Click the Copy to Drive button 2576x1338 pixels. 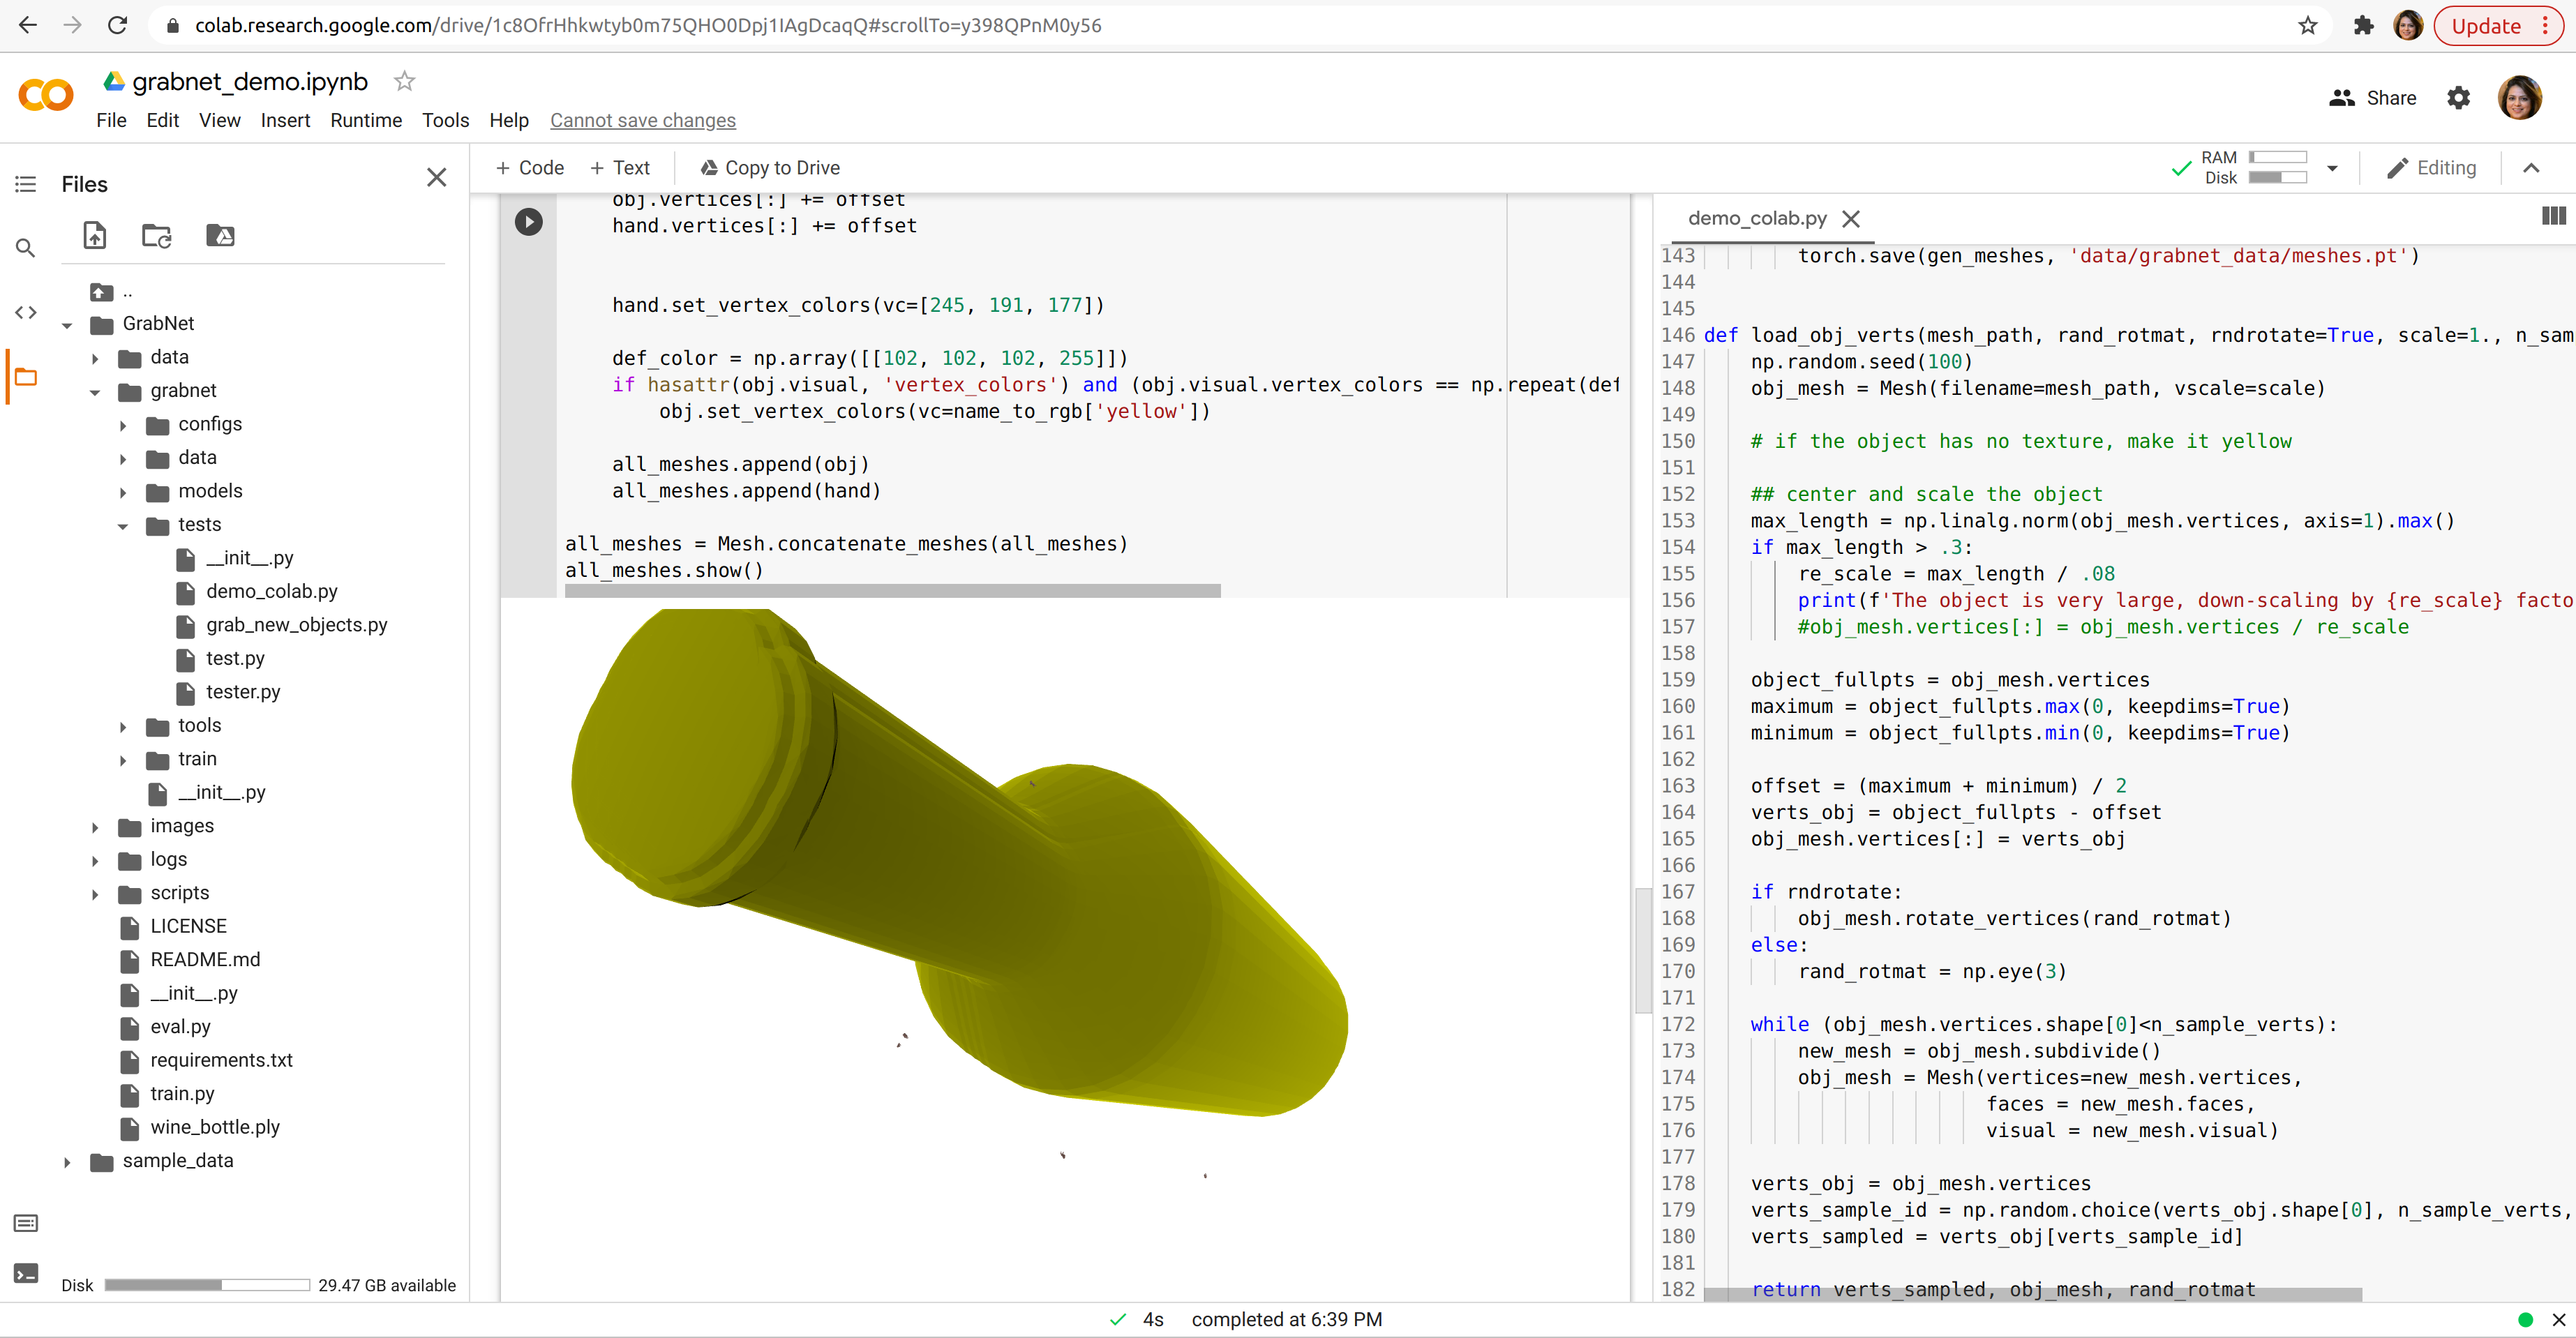tap(770, 167)
